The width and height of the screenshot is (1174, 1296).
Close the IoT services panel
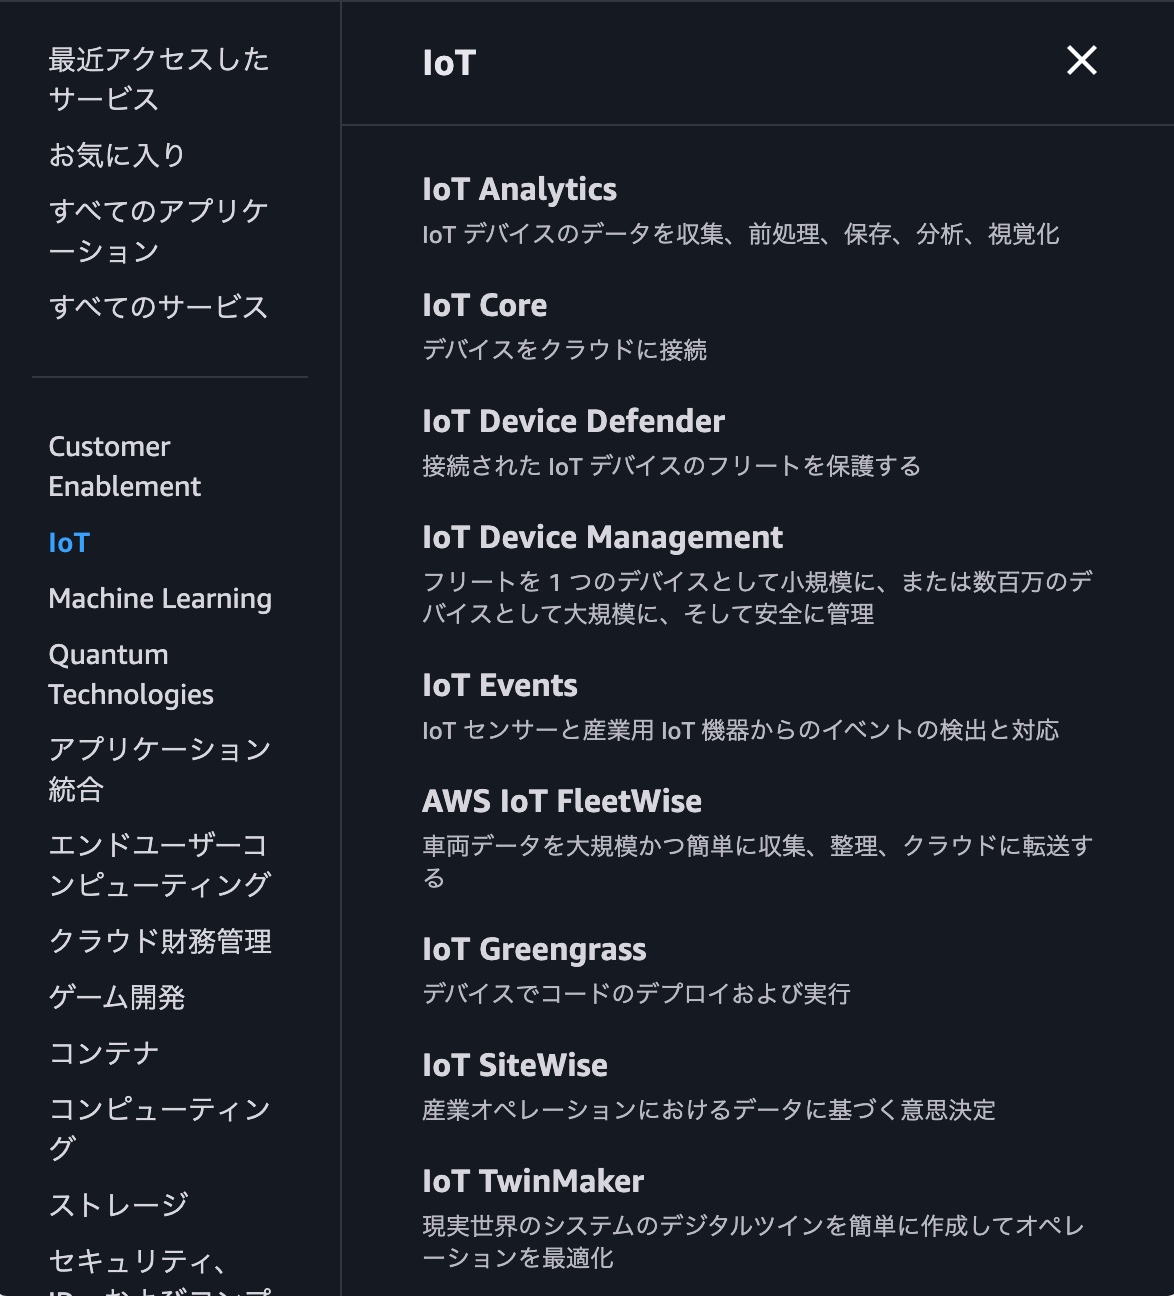tap(1081, 61)
